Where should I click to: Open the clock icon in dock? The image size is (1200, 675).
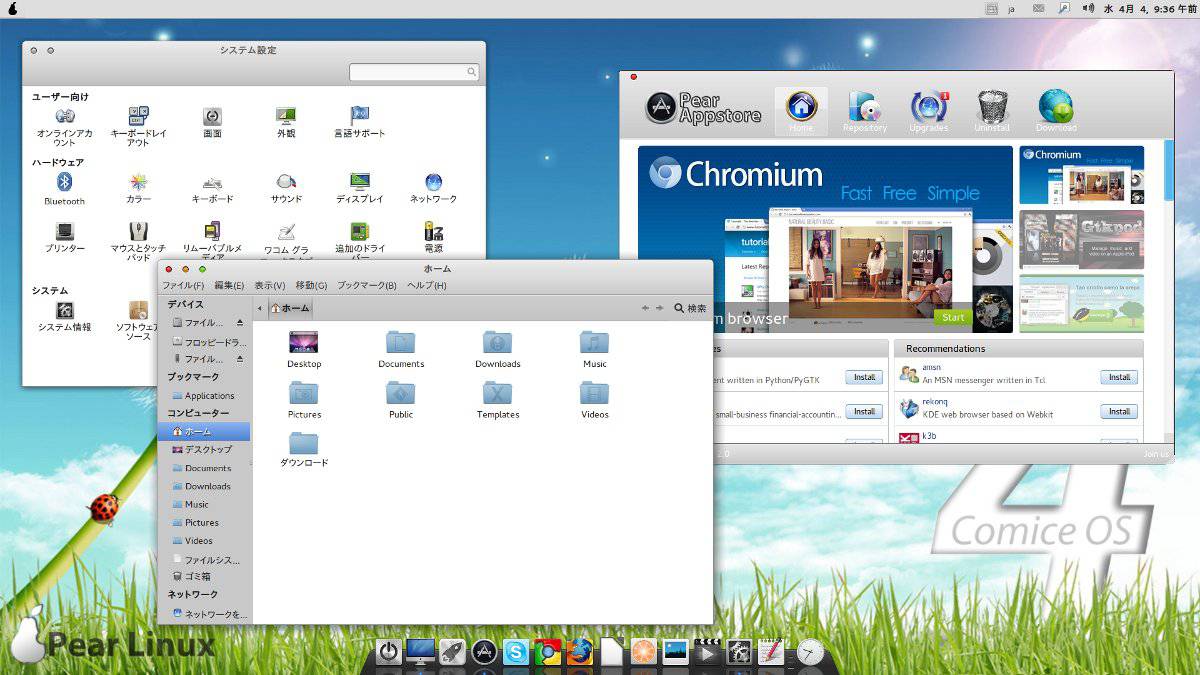pos(810,652)
